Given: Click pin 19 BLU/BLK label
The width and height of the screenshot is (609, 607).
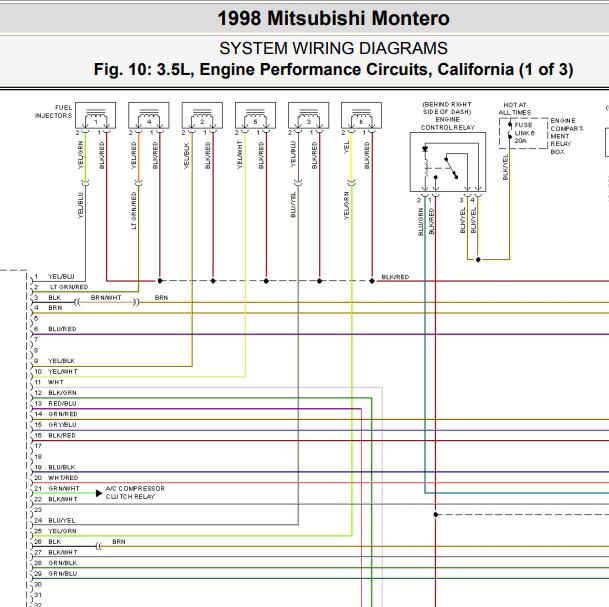Looking at the screenshot, I should tap(62, 467).
